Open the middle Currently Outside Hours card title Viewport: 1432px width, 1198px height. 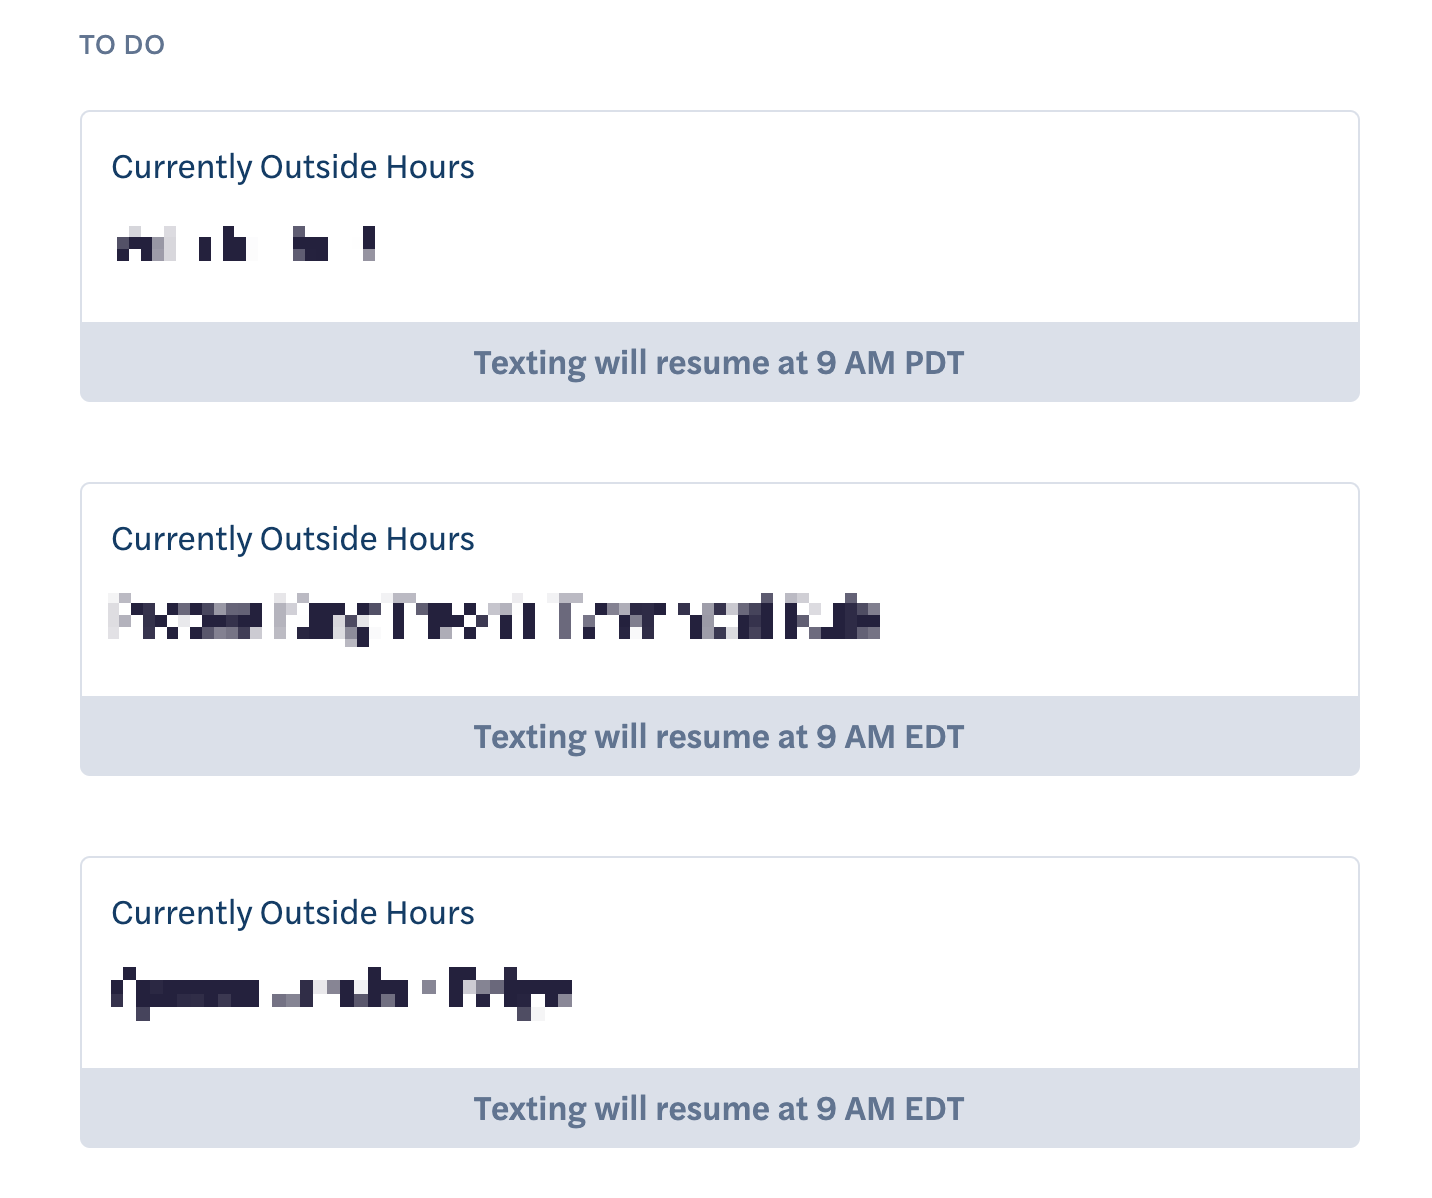pos(293,539)
